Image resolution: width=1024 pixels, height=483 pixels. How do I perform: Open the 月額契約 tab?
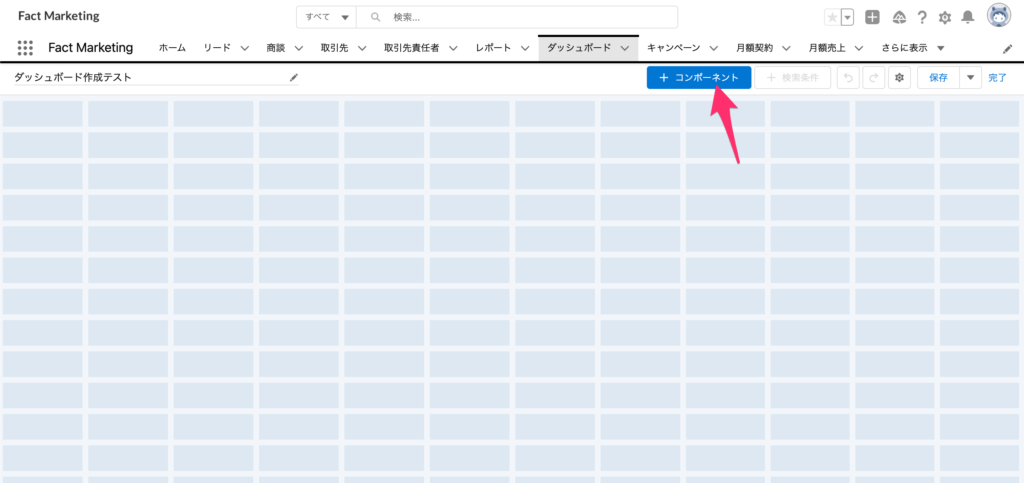click(x=754, y=48)
